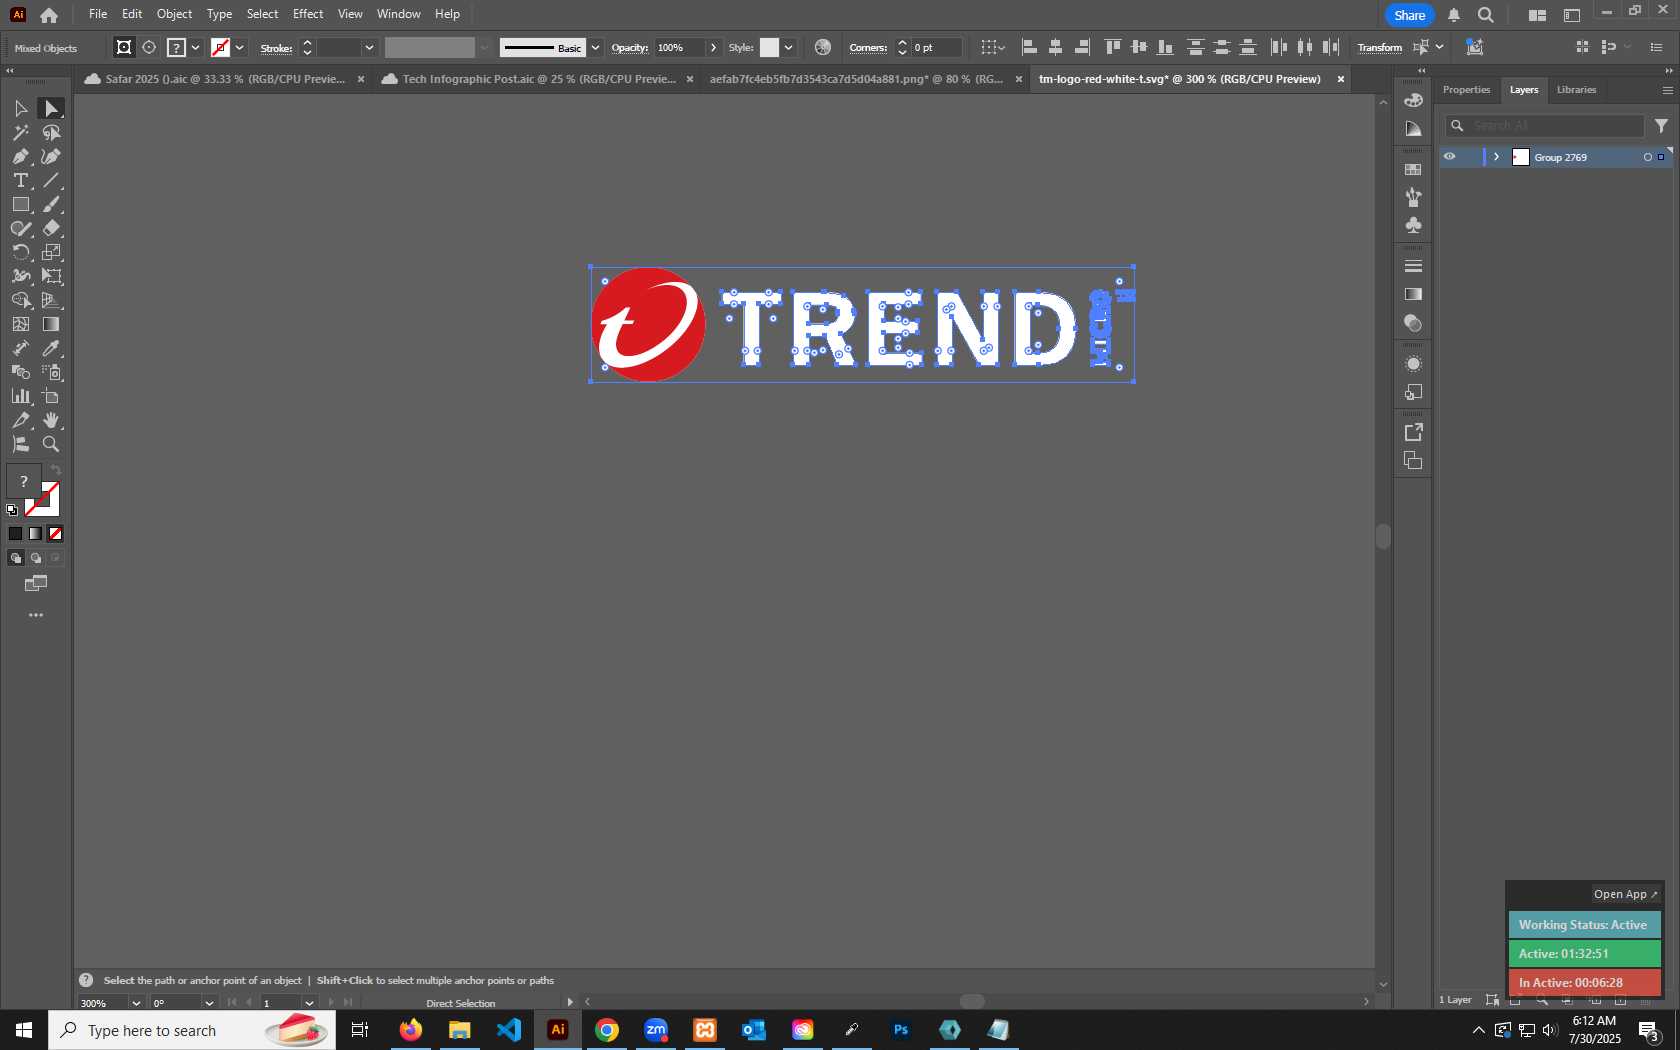Viewport: 1680px width, 1050px height.
Task: Swap fill and stroke arrow
Action: (x=56, y=470)
